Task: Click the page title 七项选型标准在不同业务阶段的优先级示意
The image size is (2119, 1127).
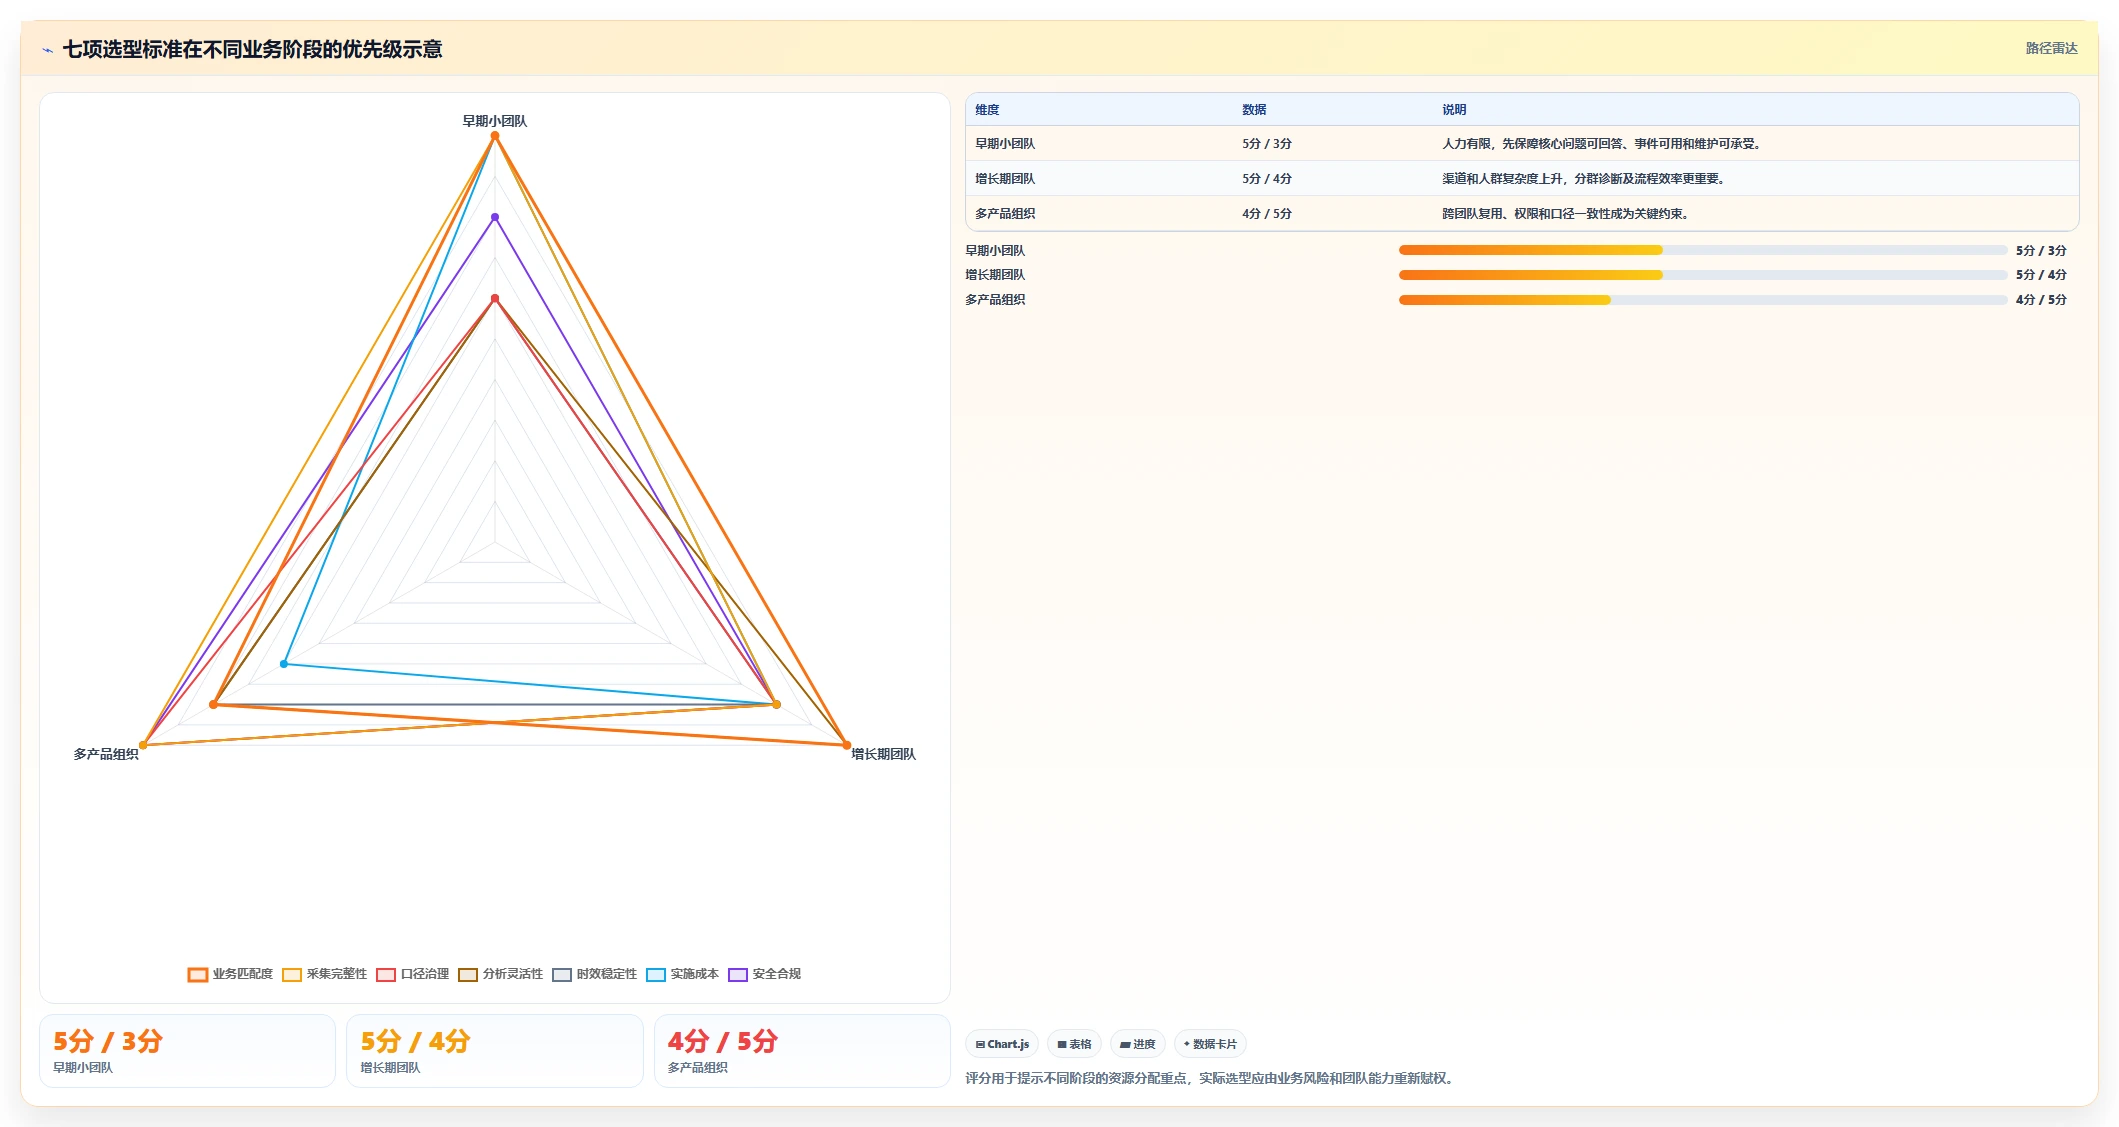Action: coord(252,50)
